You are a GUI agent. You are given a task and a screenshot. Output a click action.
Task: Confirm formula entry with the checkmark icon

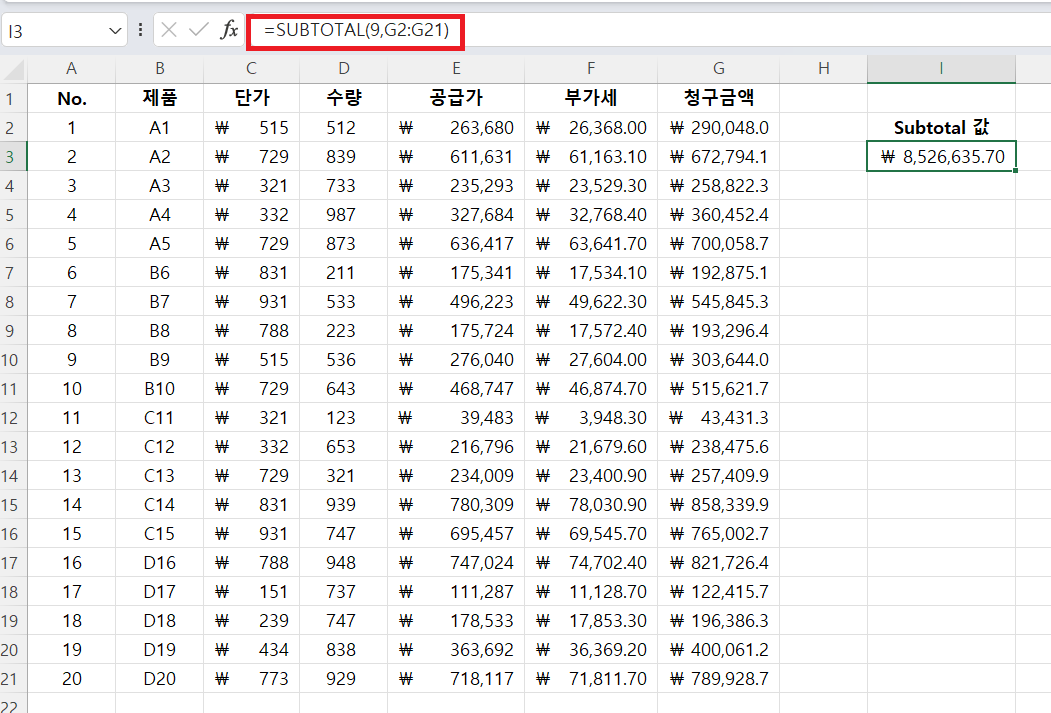pyautogui.click(x=198, y=30)
